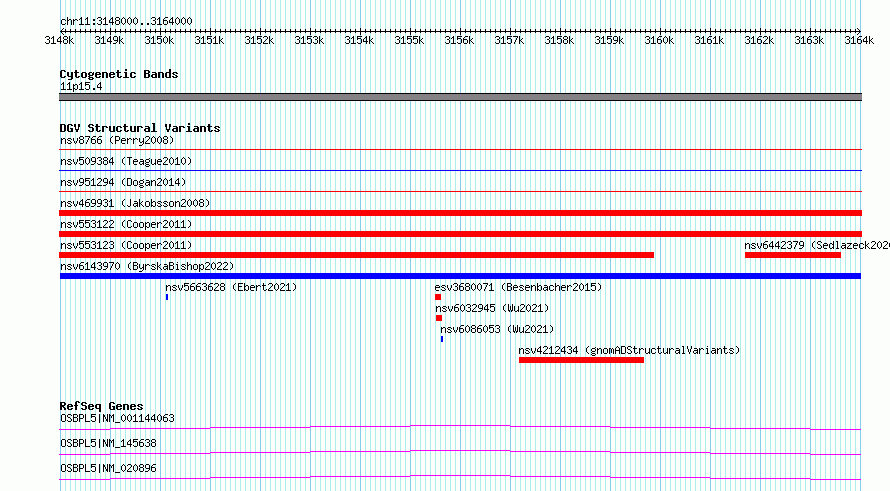Click the 3164k ruler position
The image size is (890, 491).
coord(859,40)
